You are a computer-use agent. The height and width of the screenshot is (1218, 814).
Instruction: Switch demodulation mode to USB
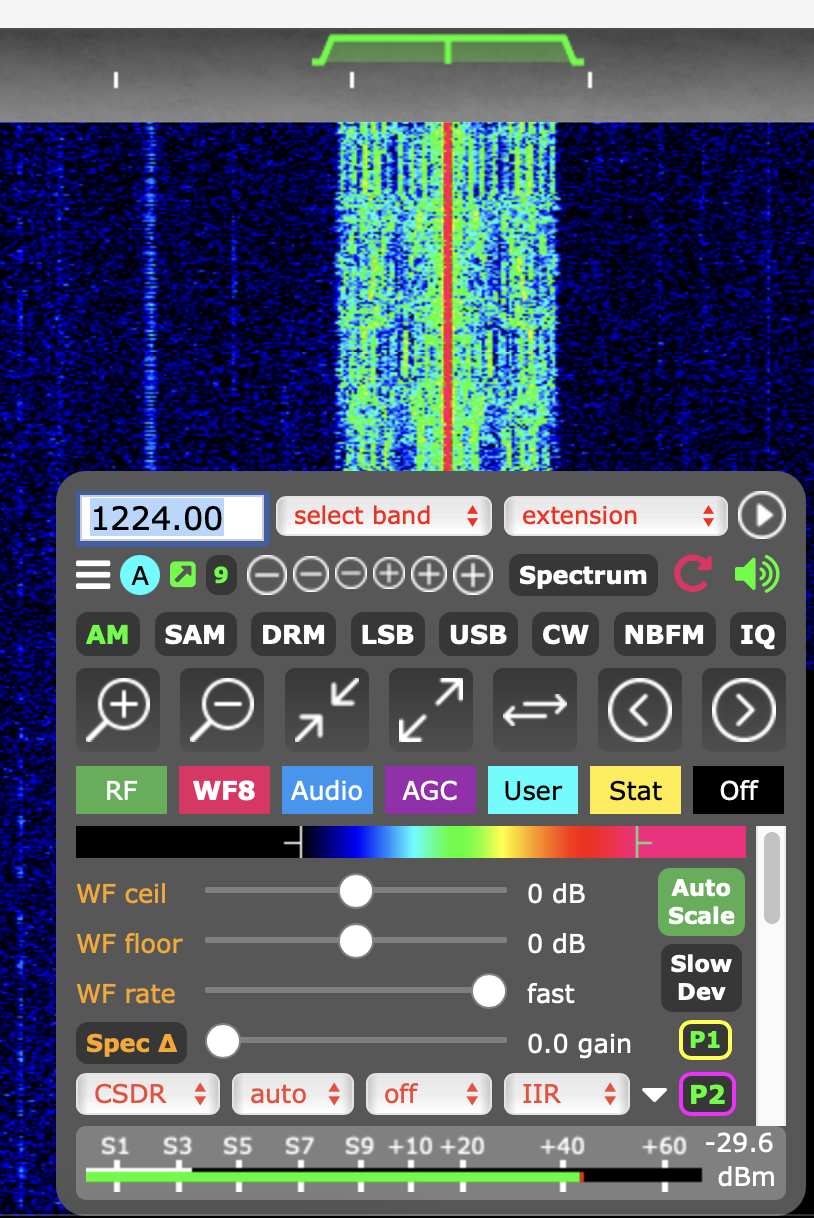pyautogui.click(x=478, y=635)
